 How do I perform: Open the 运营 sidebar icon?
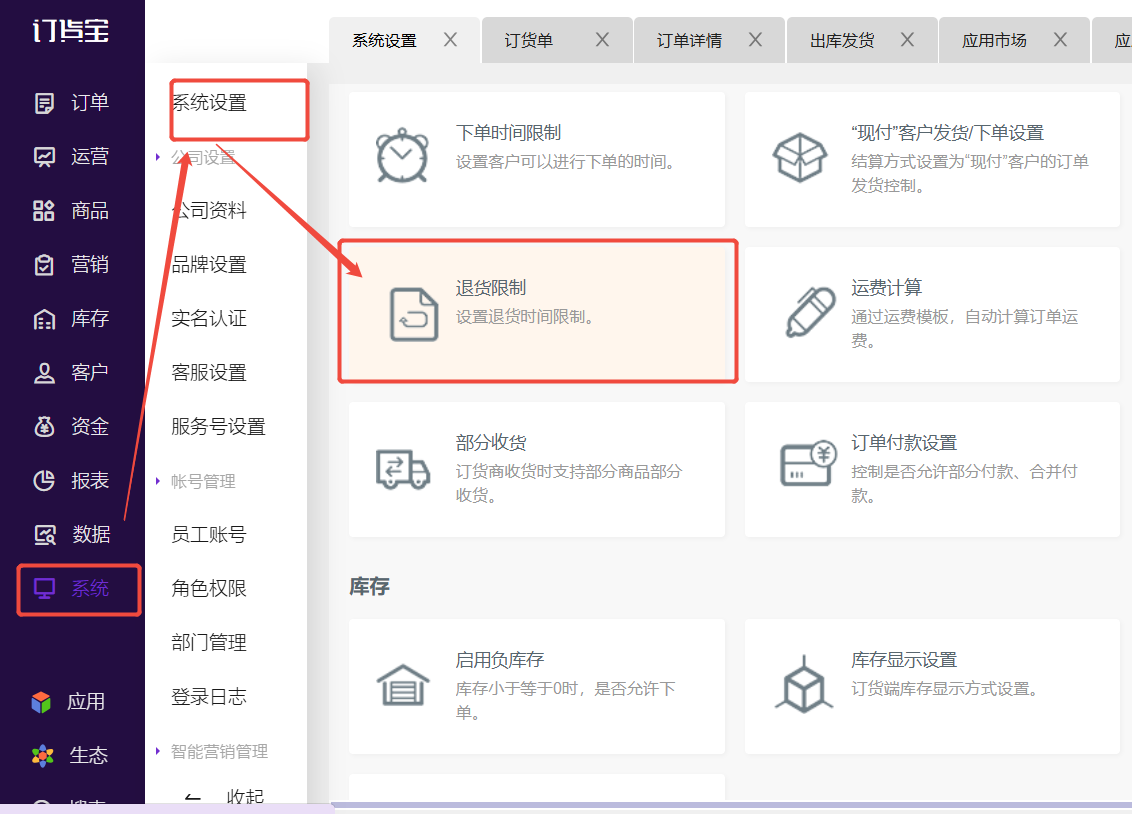(x=44, y=157)
